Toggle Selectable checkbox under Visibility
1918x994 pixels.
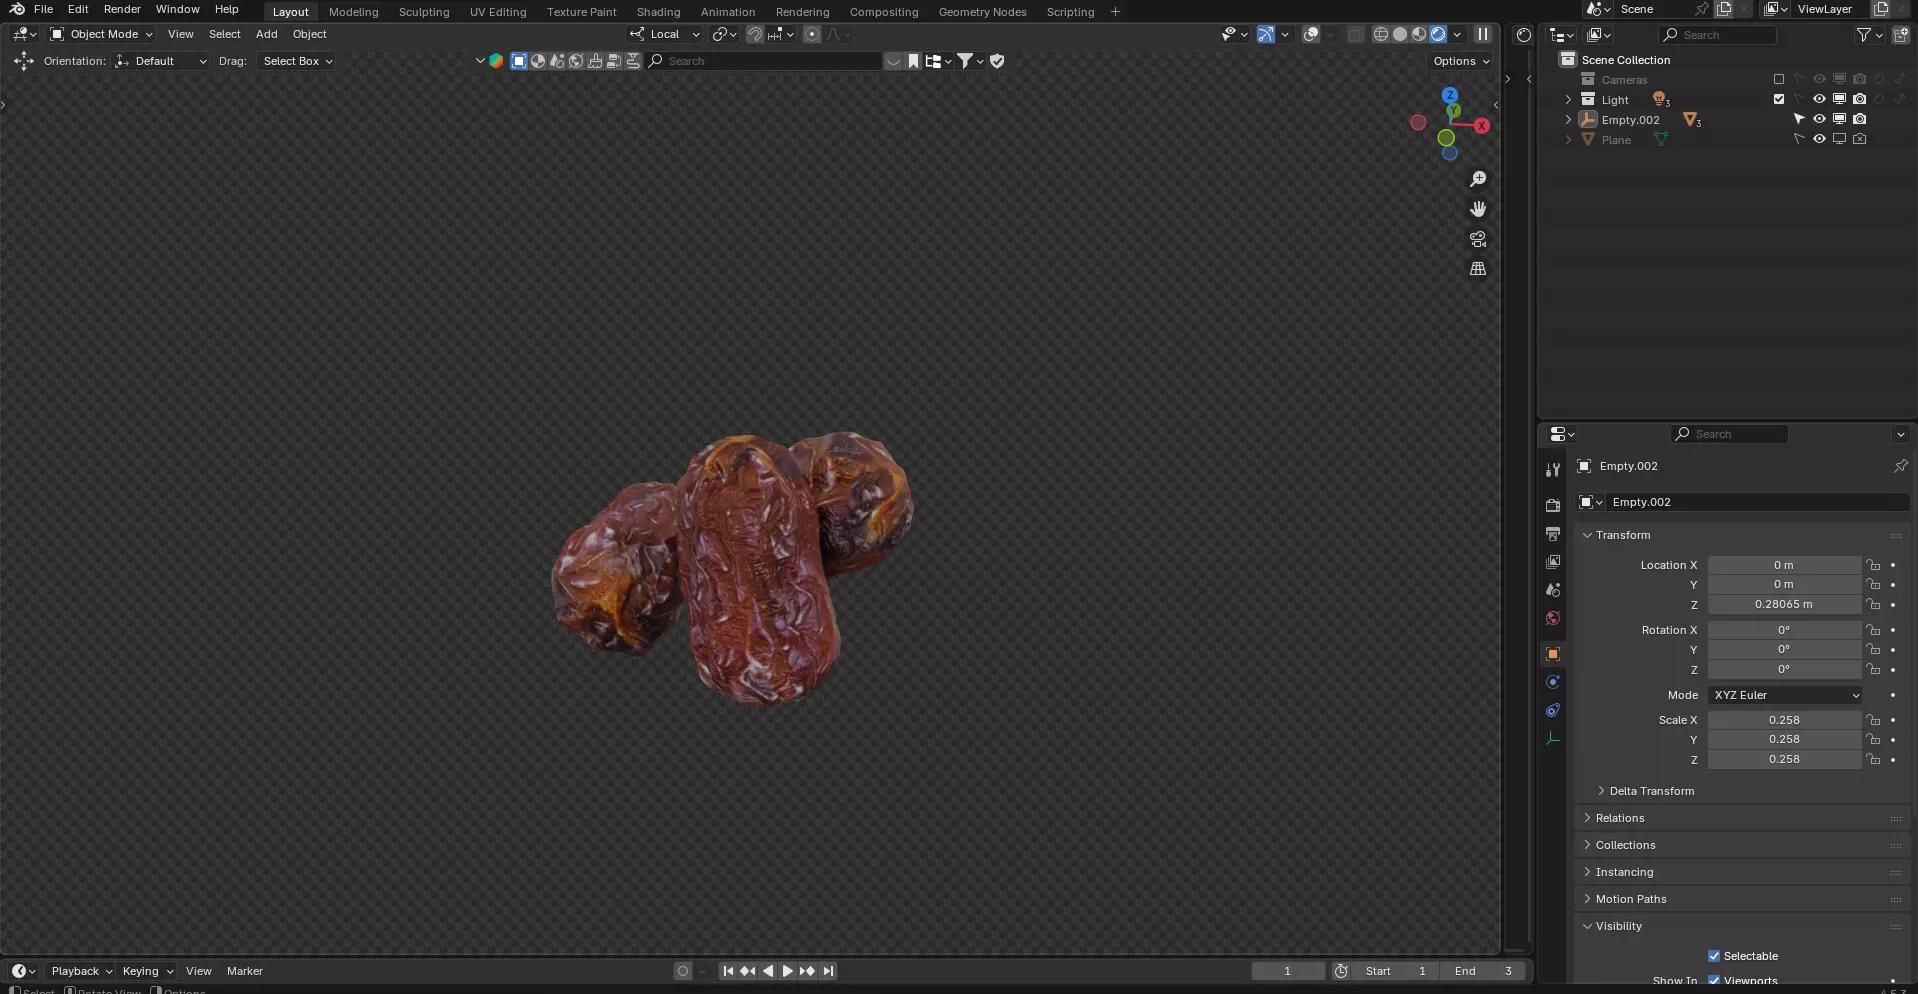(1714, 956)
